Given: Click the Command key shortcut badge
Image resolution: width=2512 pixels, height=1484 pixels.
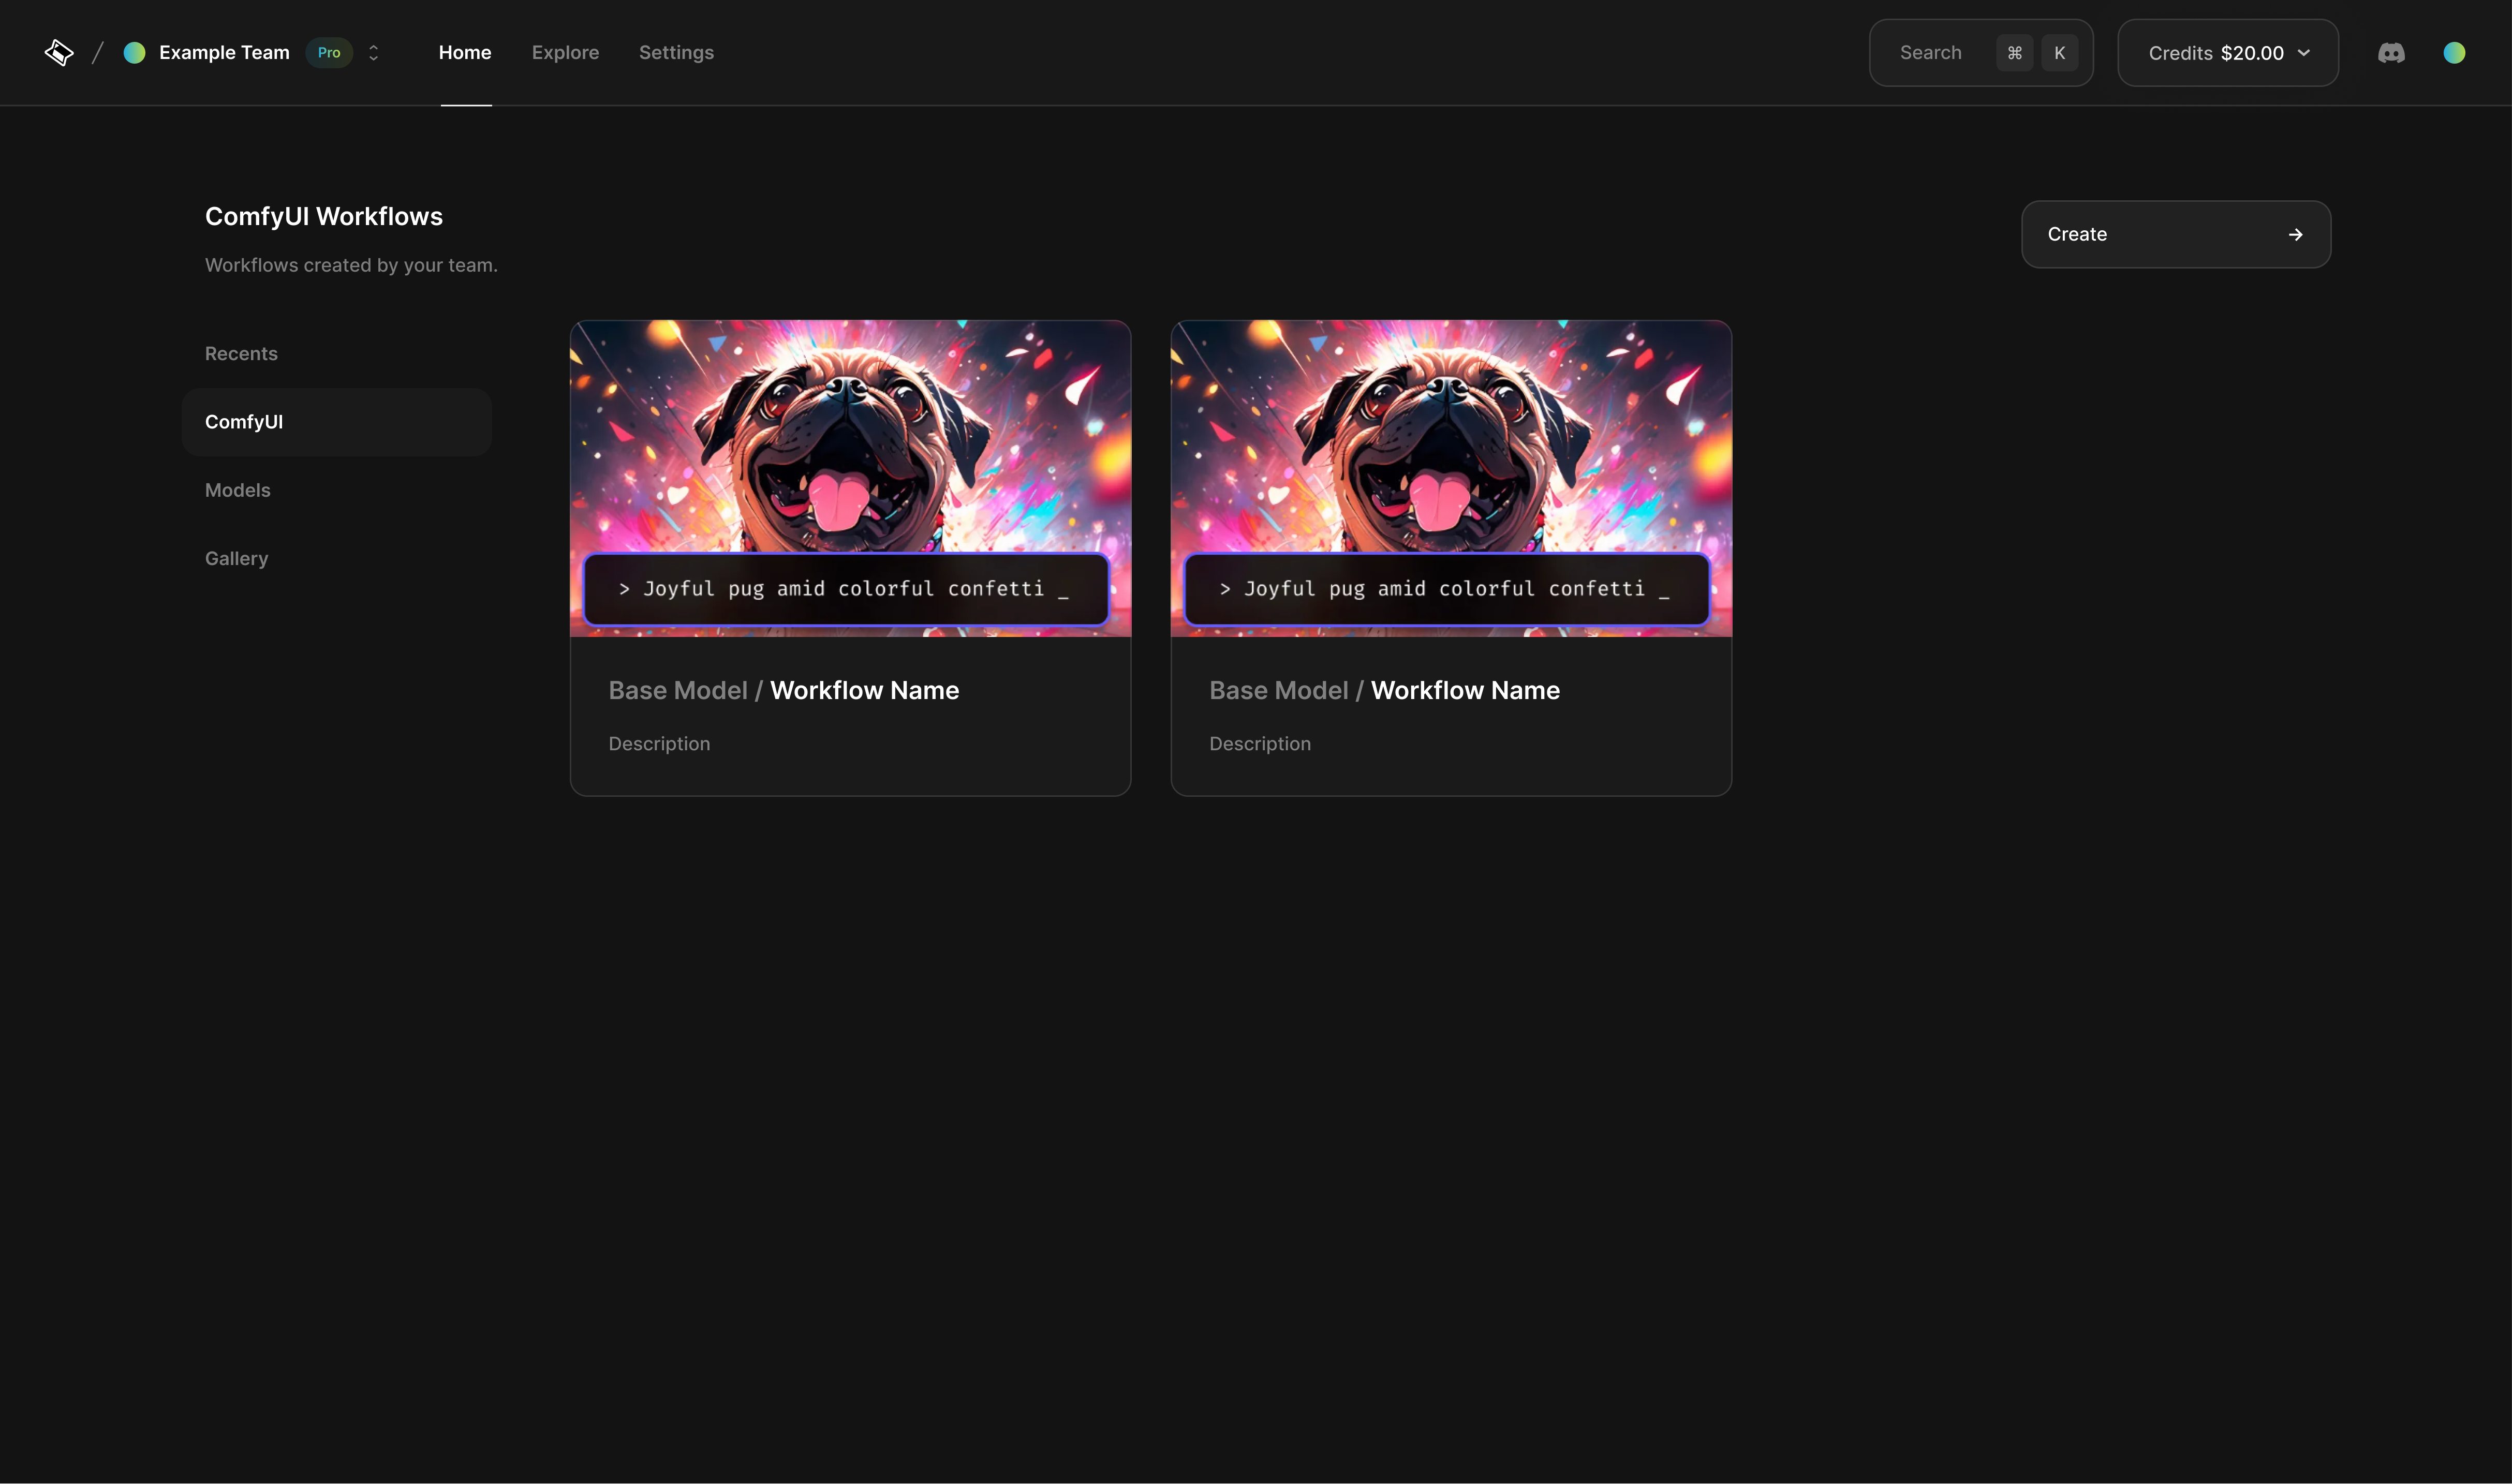Looking at the screenshot, I should [x=2014, y=53].
